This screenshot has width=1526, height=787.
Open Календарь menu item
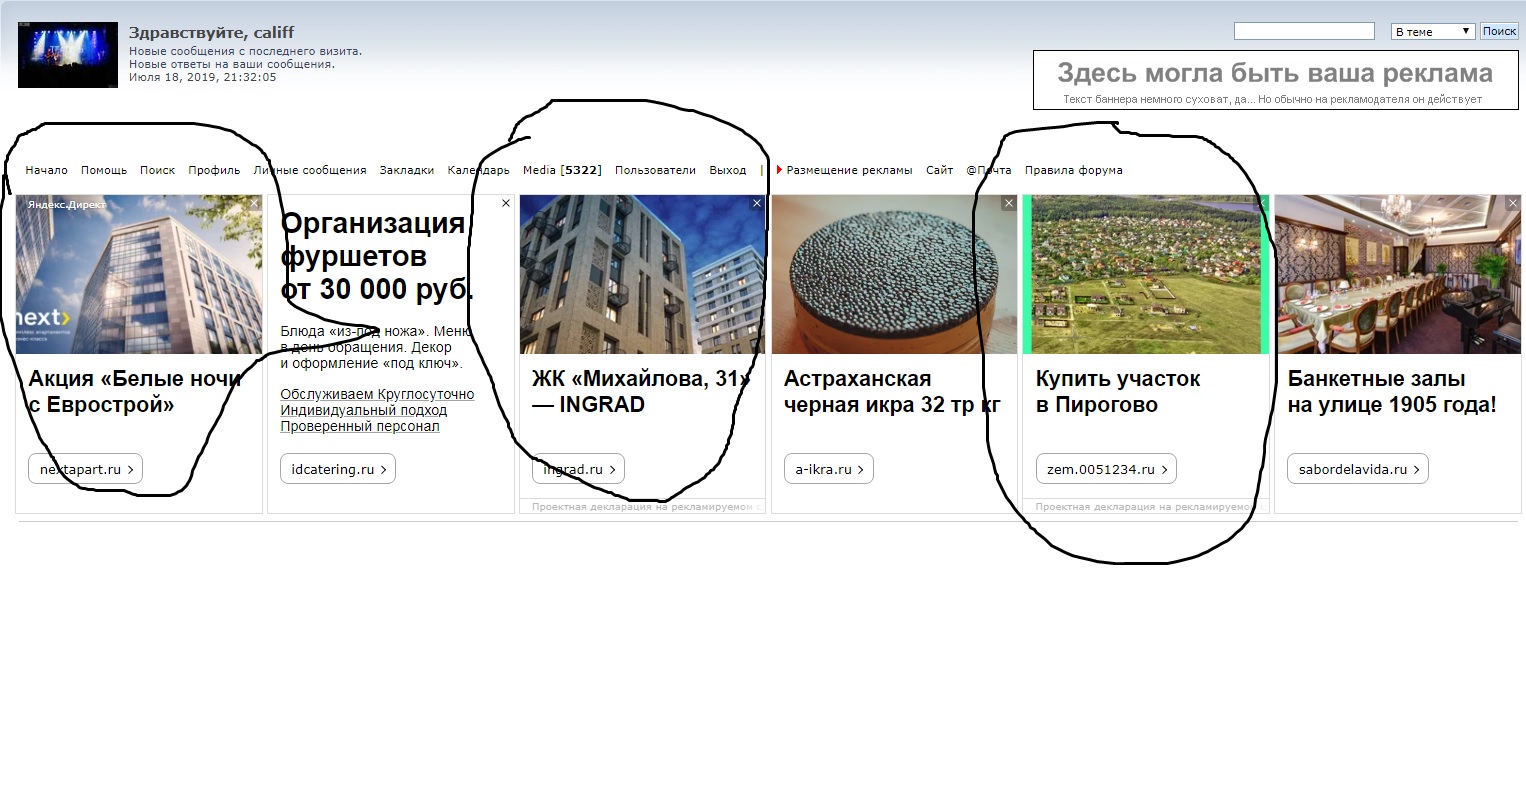pyautogui.click(x=479, y=170)
